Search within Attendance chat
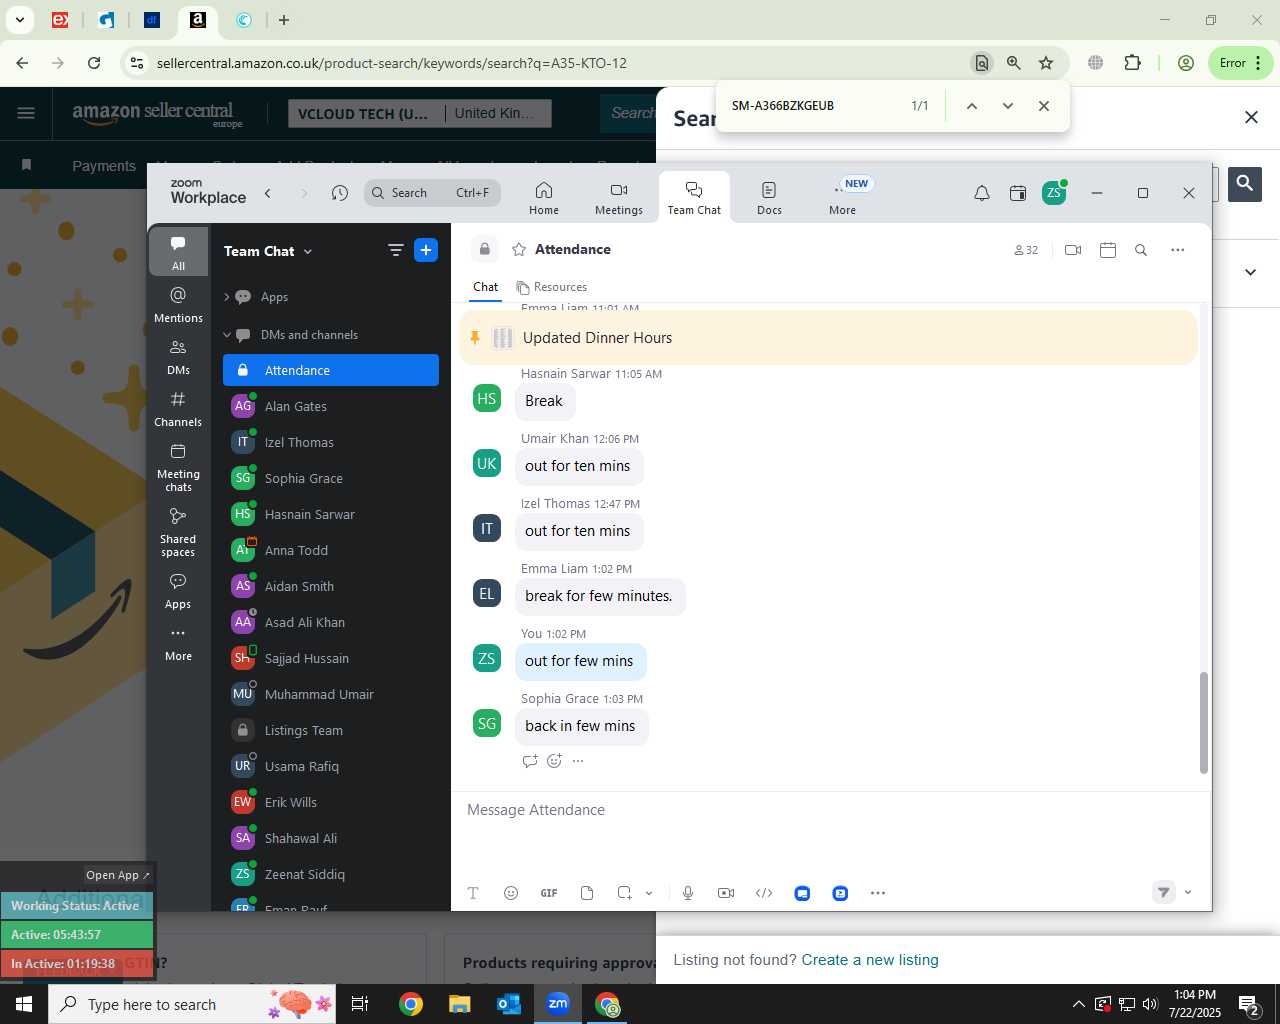 [x=1141, y=250]
